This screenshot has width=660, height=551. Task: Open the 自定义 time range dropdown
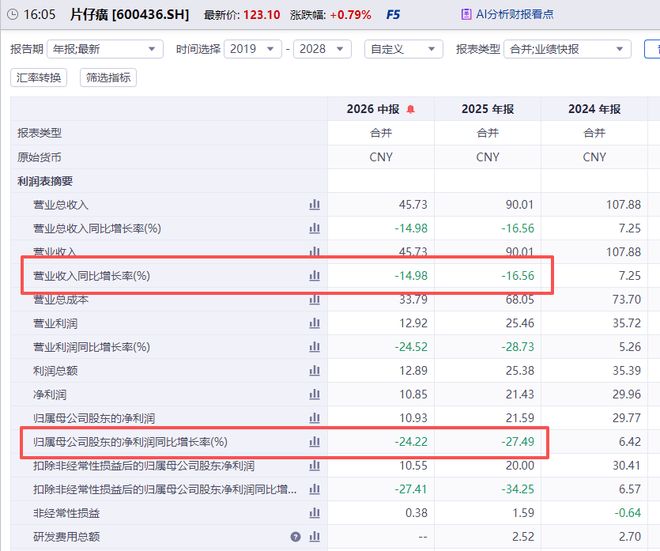404,49
